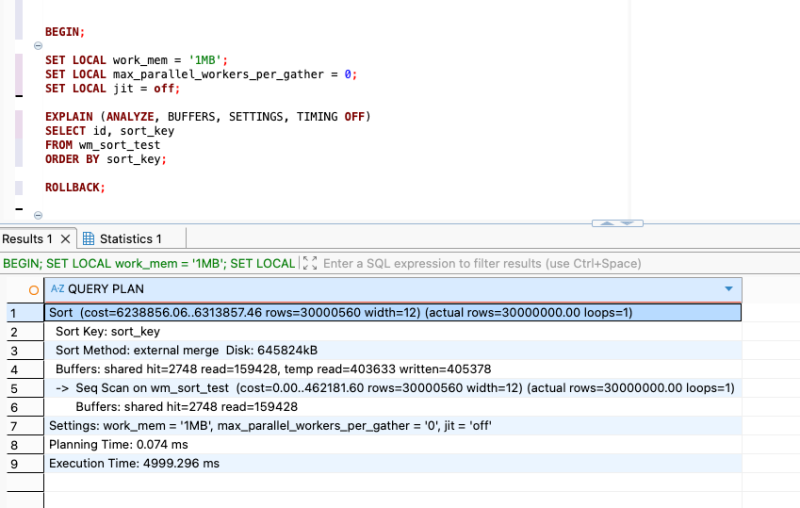Click the orange circle row-header icon

[34, 290]
